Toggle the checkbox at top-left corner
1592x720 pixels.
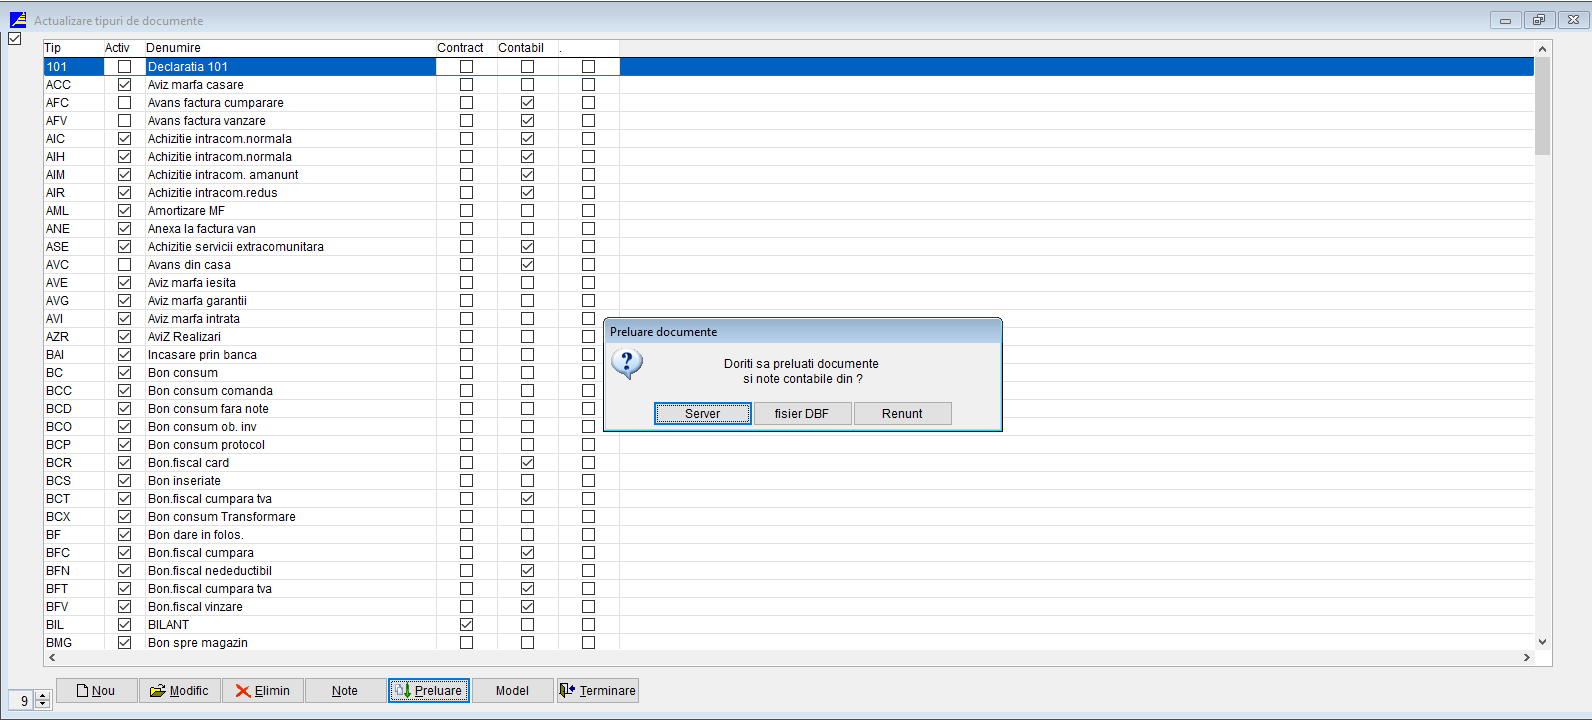click(x=15, y=39)
